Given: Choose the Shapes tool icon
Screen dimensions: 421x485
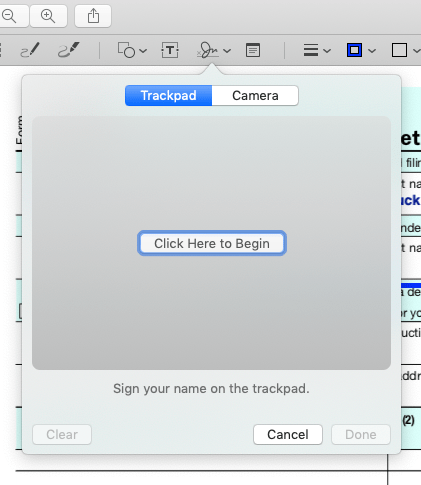Looking at the screenshot, I should 126,50.
